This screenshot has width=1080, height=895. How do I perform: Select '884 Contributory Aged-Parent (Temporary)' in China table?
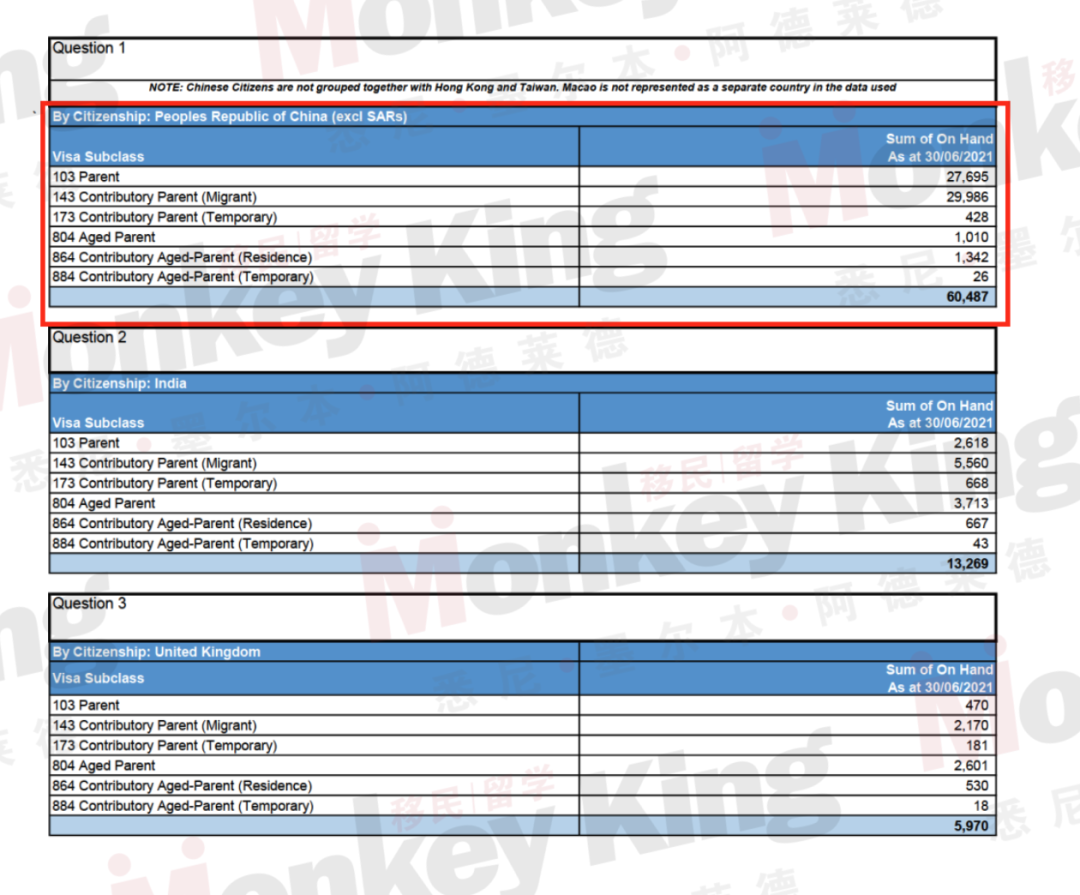[x=183, y=277]
